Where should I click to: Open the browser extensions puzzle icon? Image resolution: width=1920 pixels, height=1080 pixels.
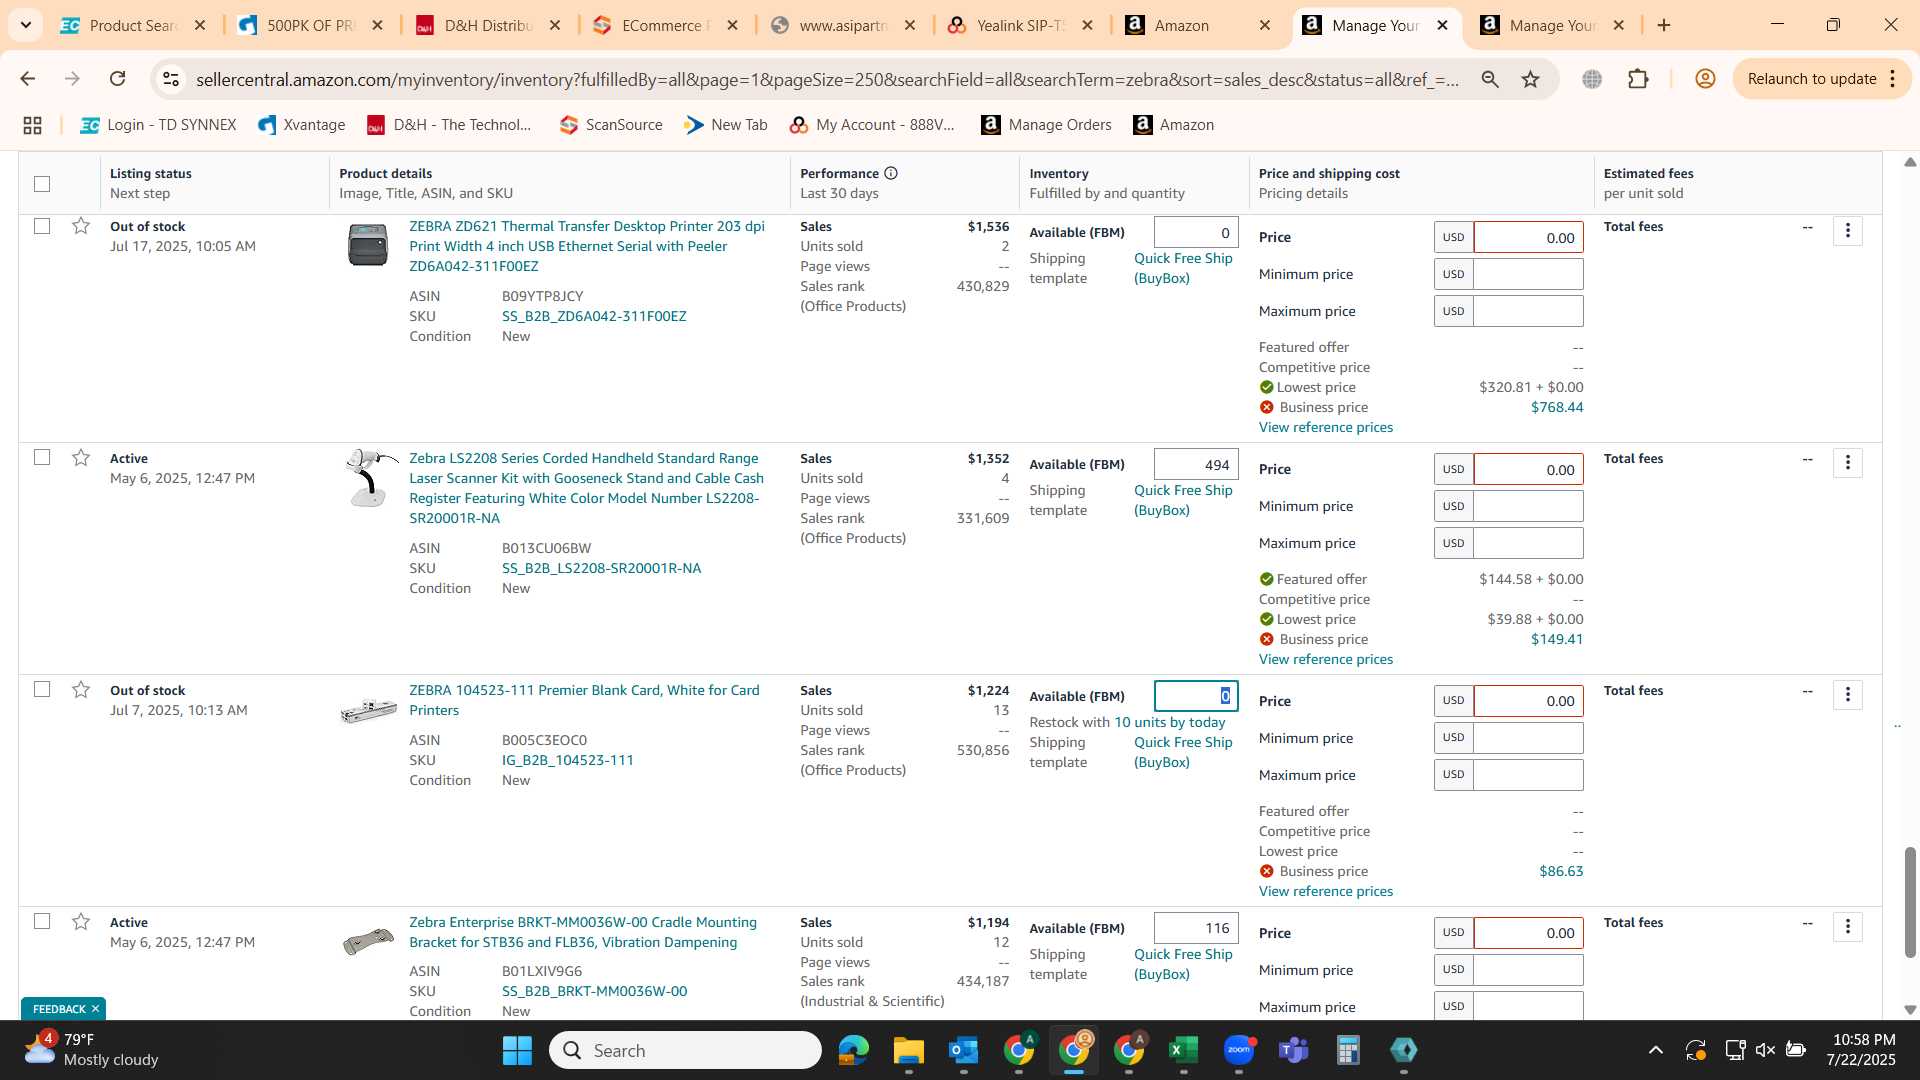[1638, 79]
